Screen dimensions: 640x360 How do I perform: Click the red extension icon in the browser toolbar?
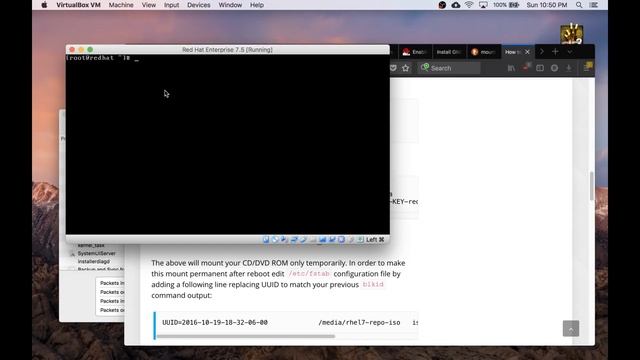526,67
